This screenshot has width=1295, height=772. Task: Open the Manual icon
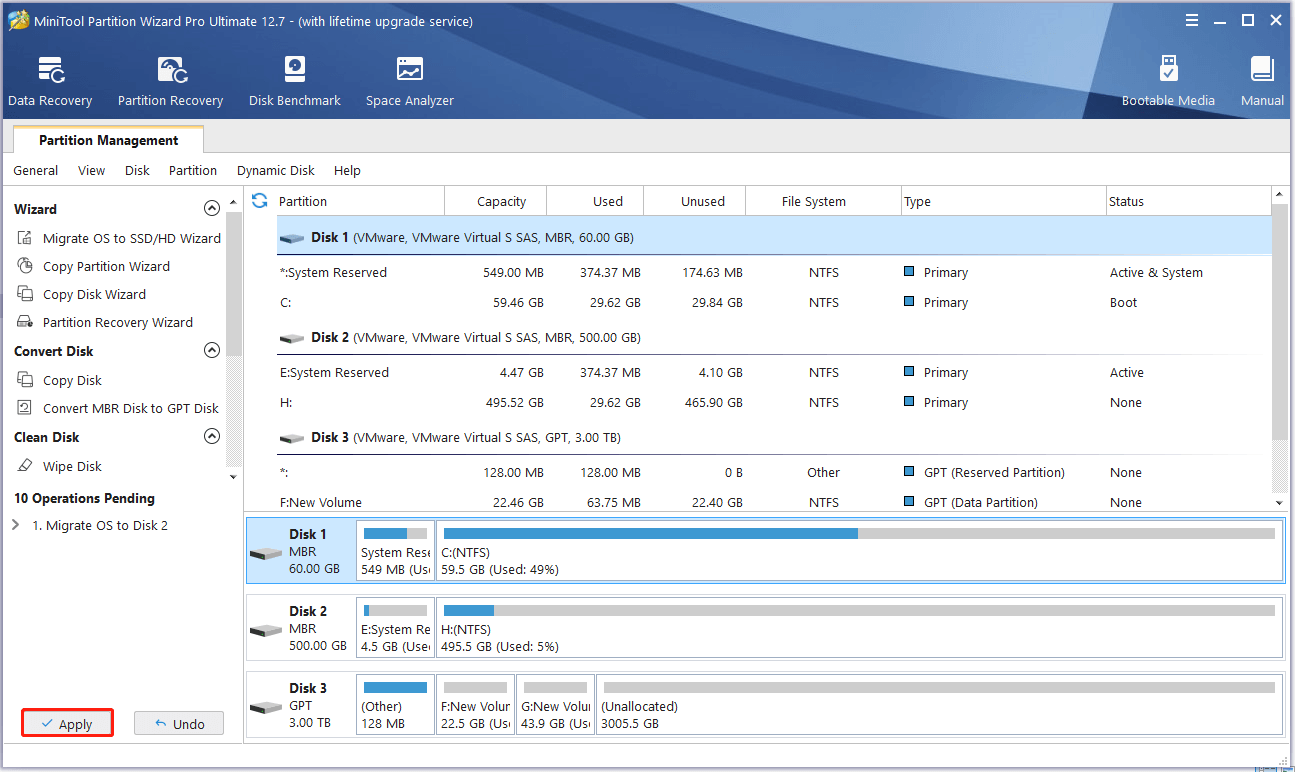[1262, 82]
